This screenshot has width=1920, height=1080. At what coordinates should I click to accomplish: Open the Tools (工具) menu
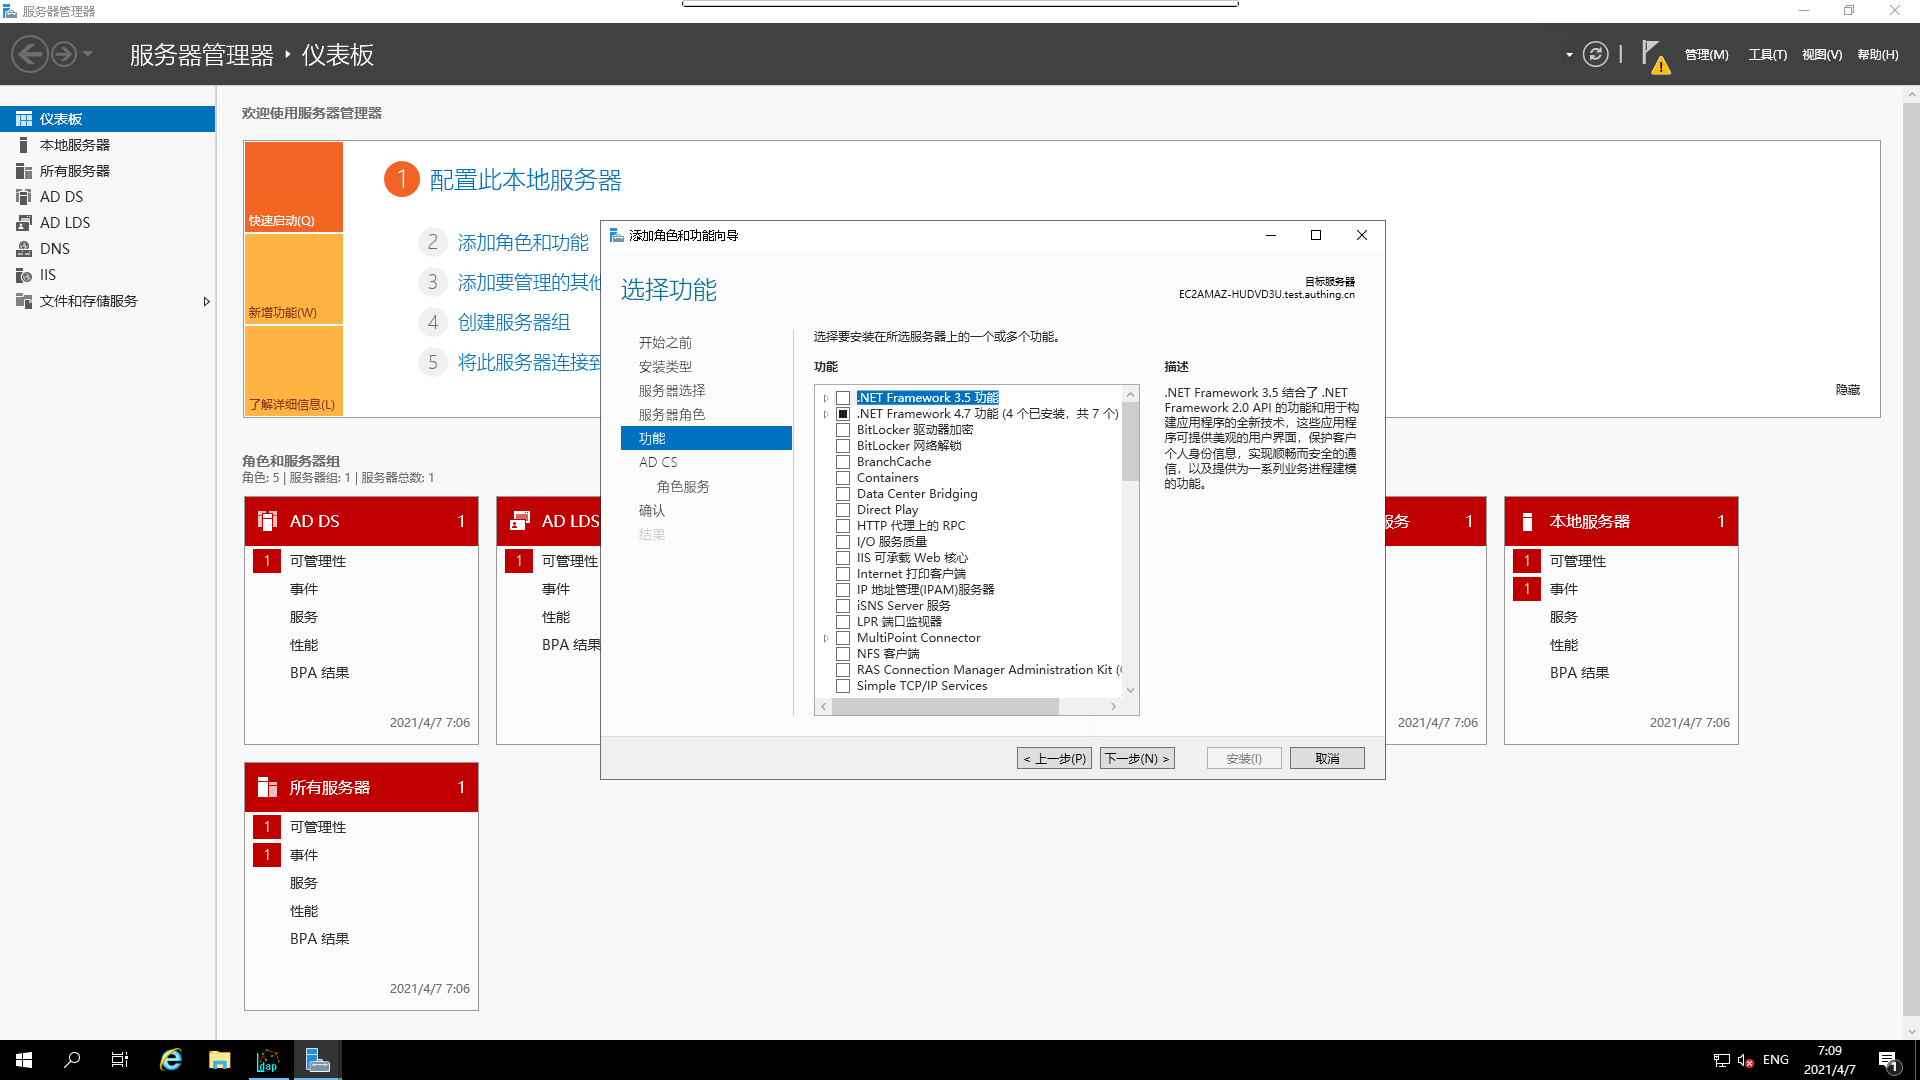pos(1767,55)
